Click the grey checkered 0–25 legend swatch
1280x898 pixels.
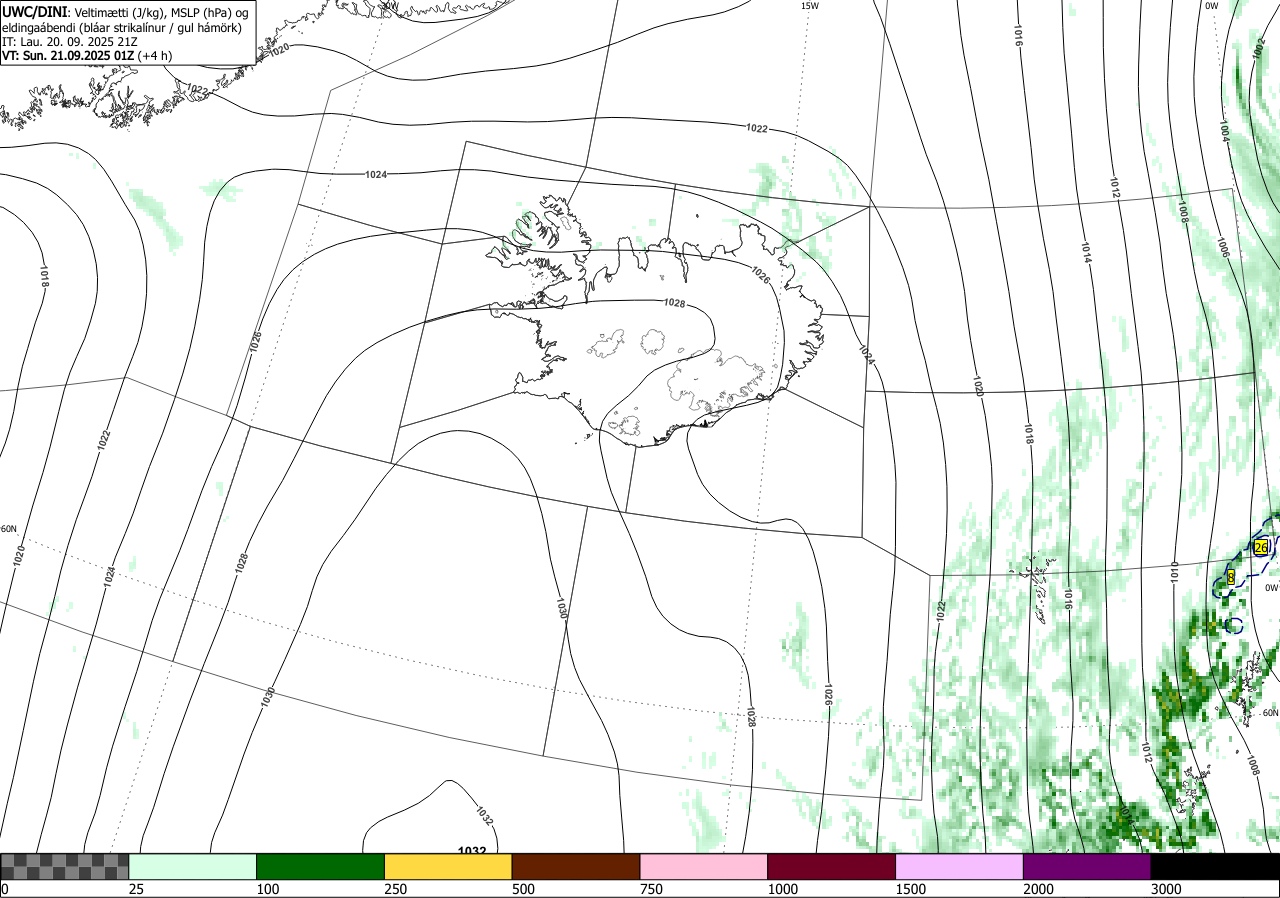pos(64,866)
